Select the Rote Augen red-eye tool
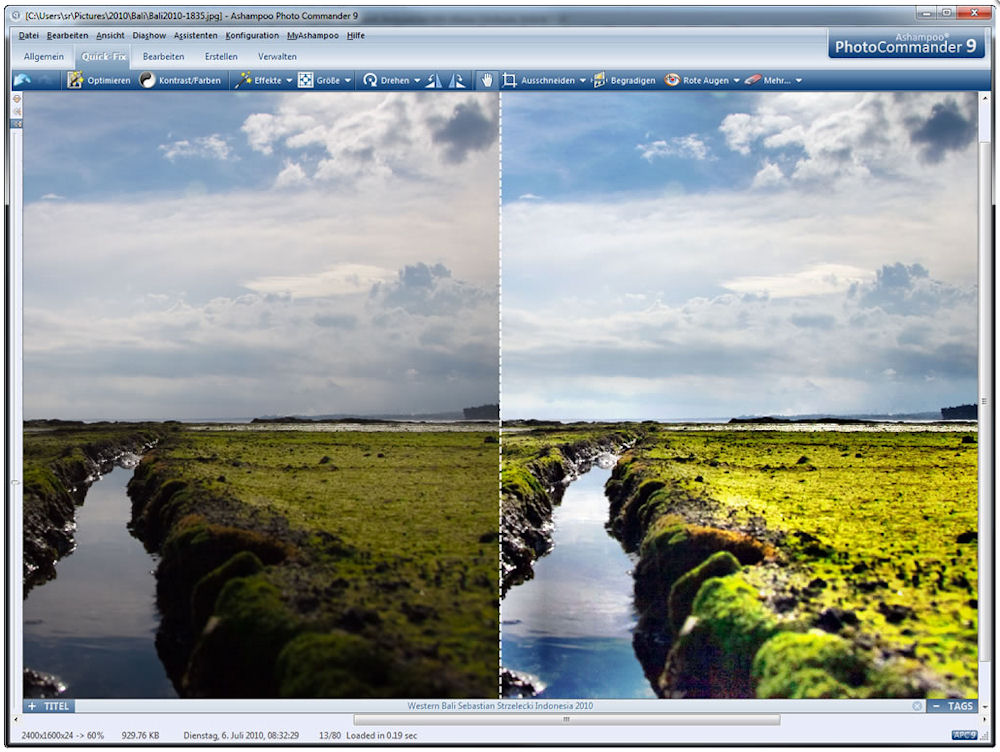The height and width of the screenshot is (752, 1000). [x=672, y=80]
